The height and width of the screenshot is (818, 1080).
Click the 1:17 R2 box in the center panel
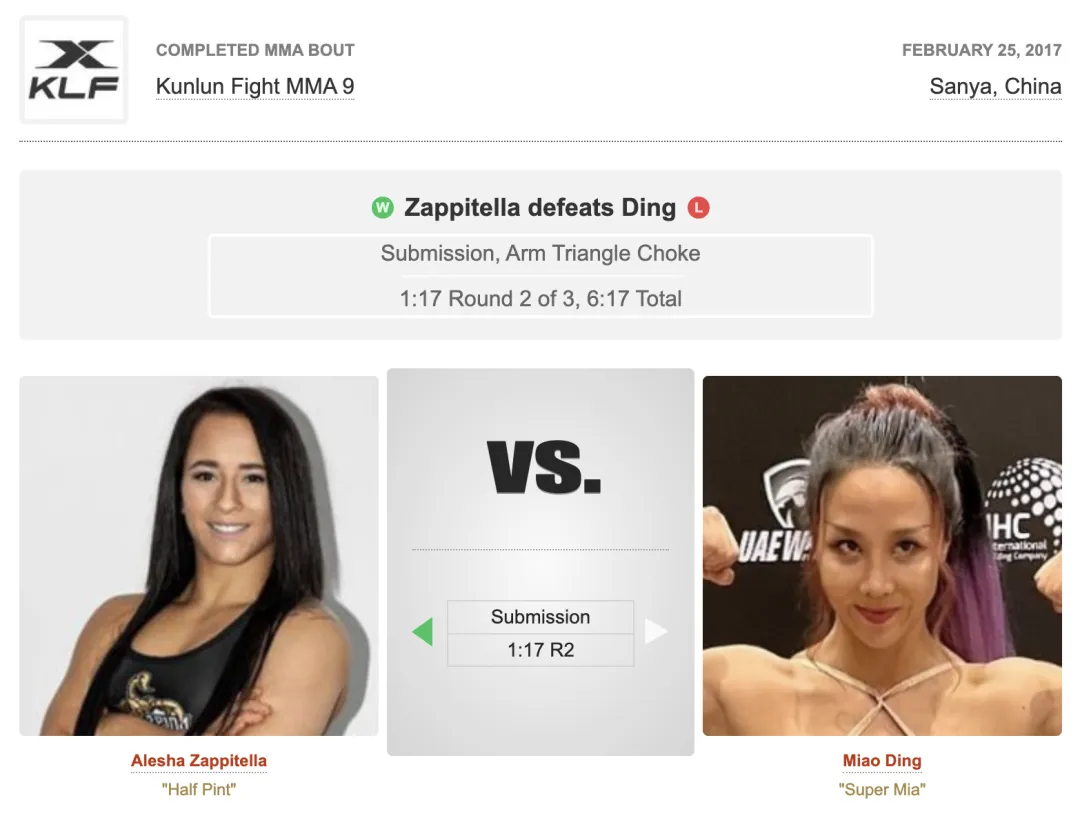[x=541, y=650]
